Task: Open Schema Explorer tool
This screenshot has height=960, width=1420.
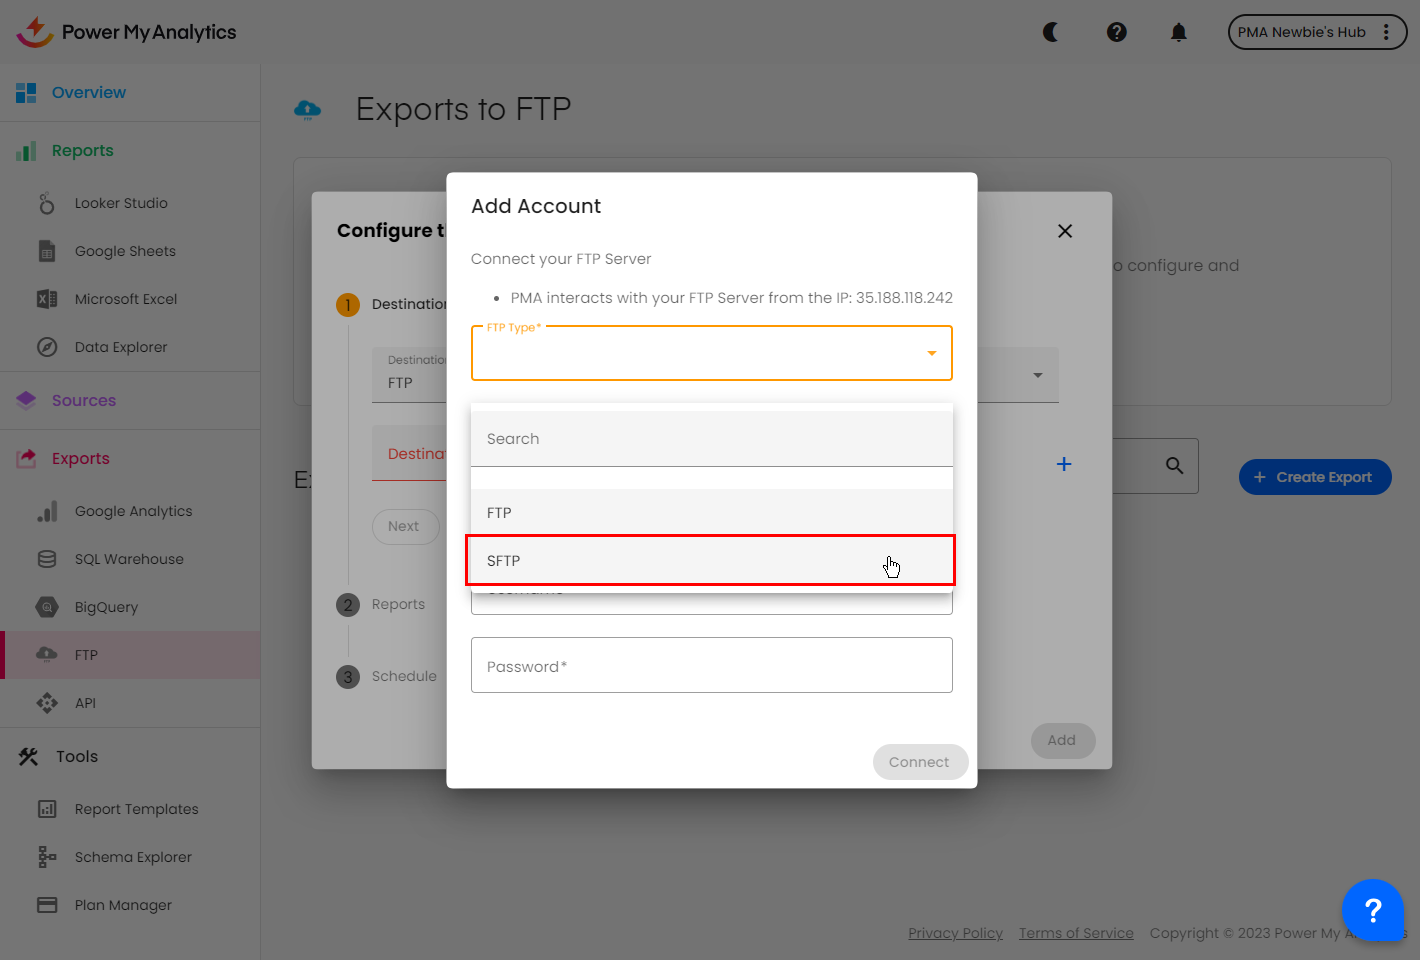Action: (133, 857)
